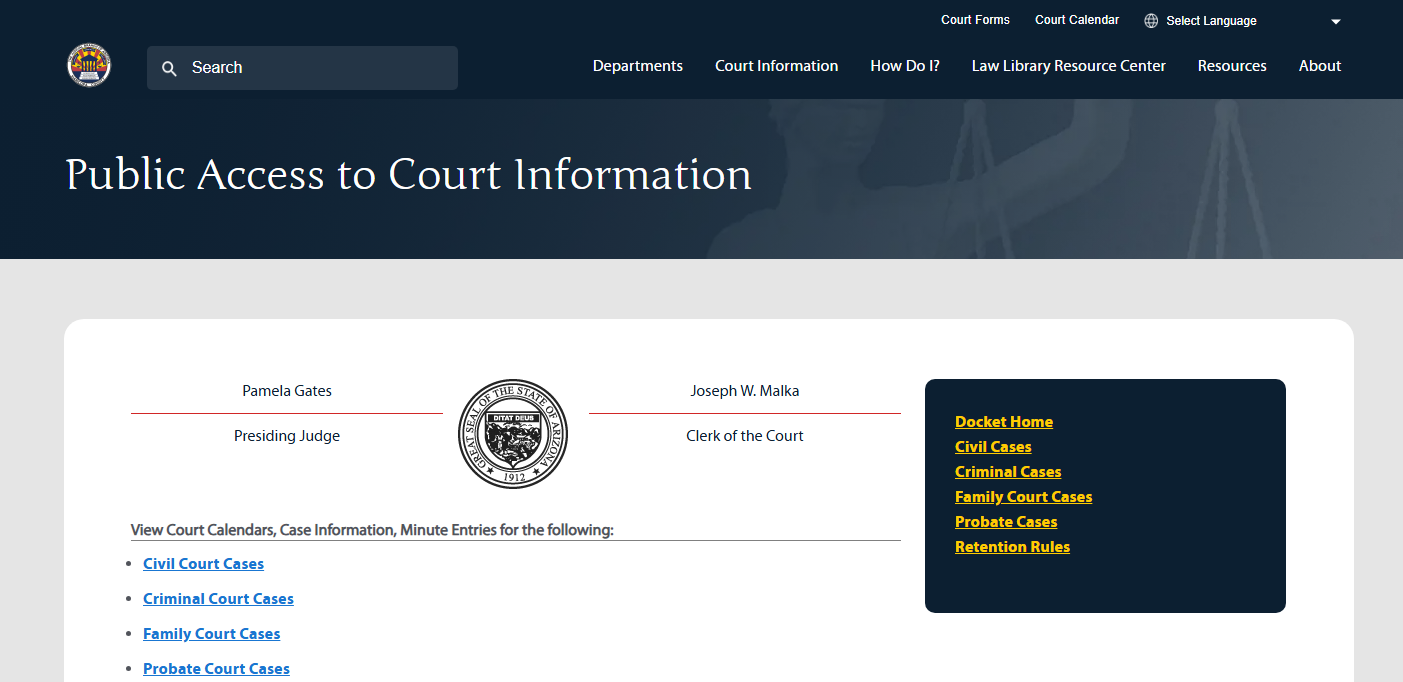This screenshot has height=682, width=1403.
Task: Click the magnifying glass search icon
Action: (x=170, y=68)
